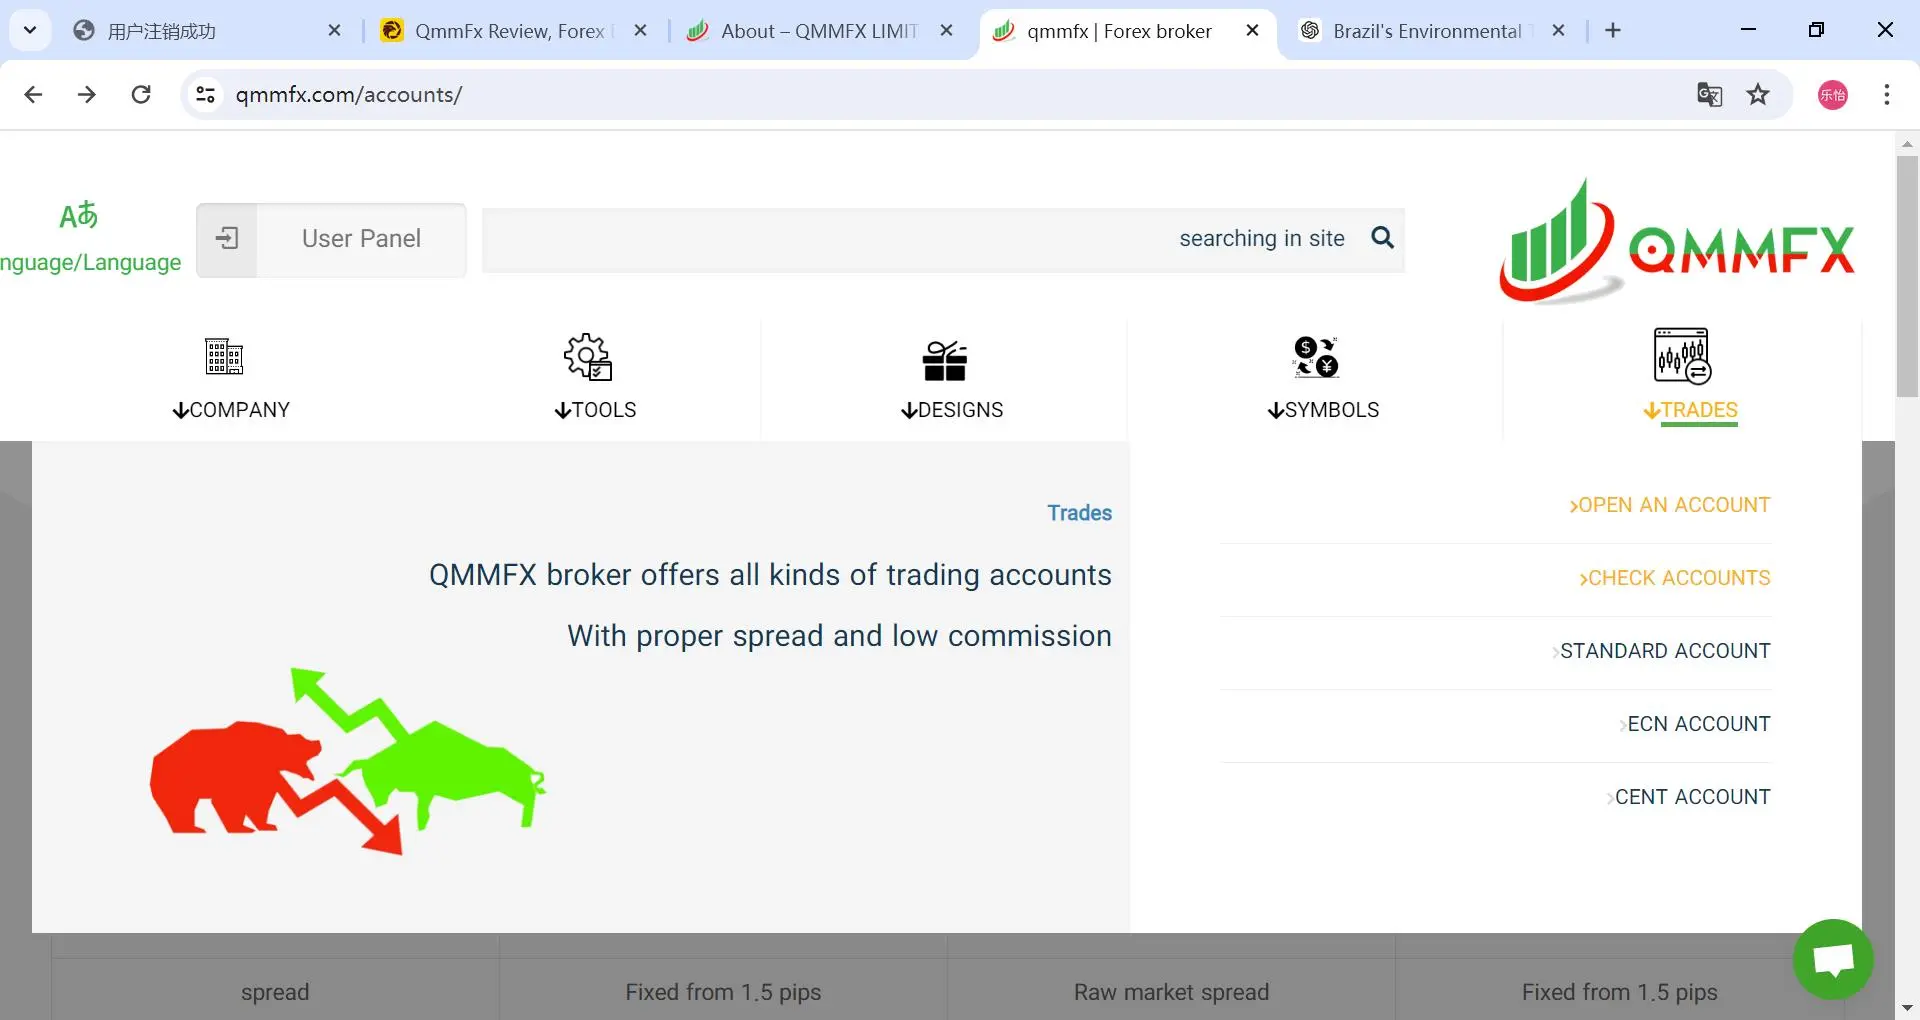1920x1020 pixels.
Task: Open the COMPANY building icon
Action: pyautogui.click(x=224, y=356)
